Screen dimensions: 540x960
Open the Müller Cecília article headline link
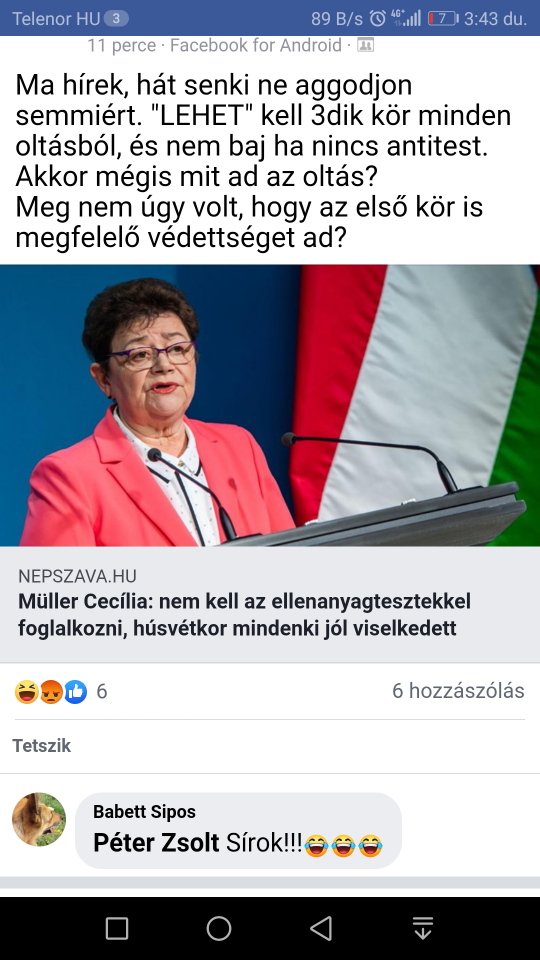pyautogui.click(x=244, y=615)
